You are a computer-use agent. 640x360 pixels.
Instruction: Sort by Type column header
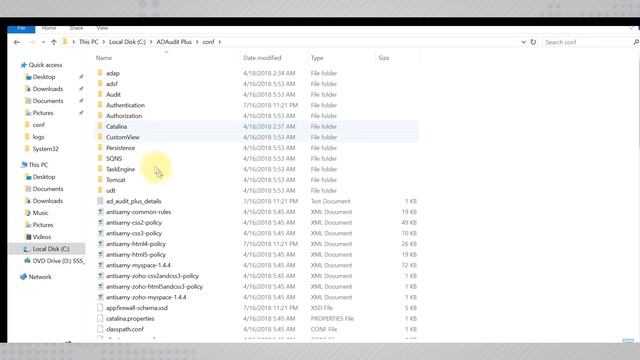point(317,58)
